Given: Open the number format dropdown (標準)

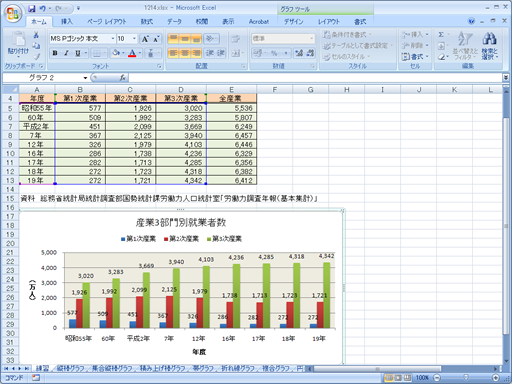Looking at the screenshot, I should tap(312, 39).
